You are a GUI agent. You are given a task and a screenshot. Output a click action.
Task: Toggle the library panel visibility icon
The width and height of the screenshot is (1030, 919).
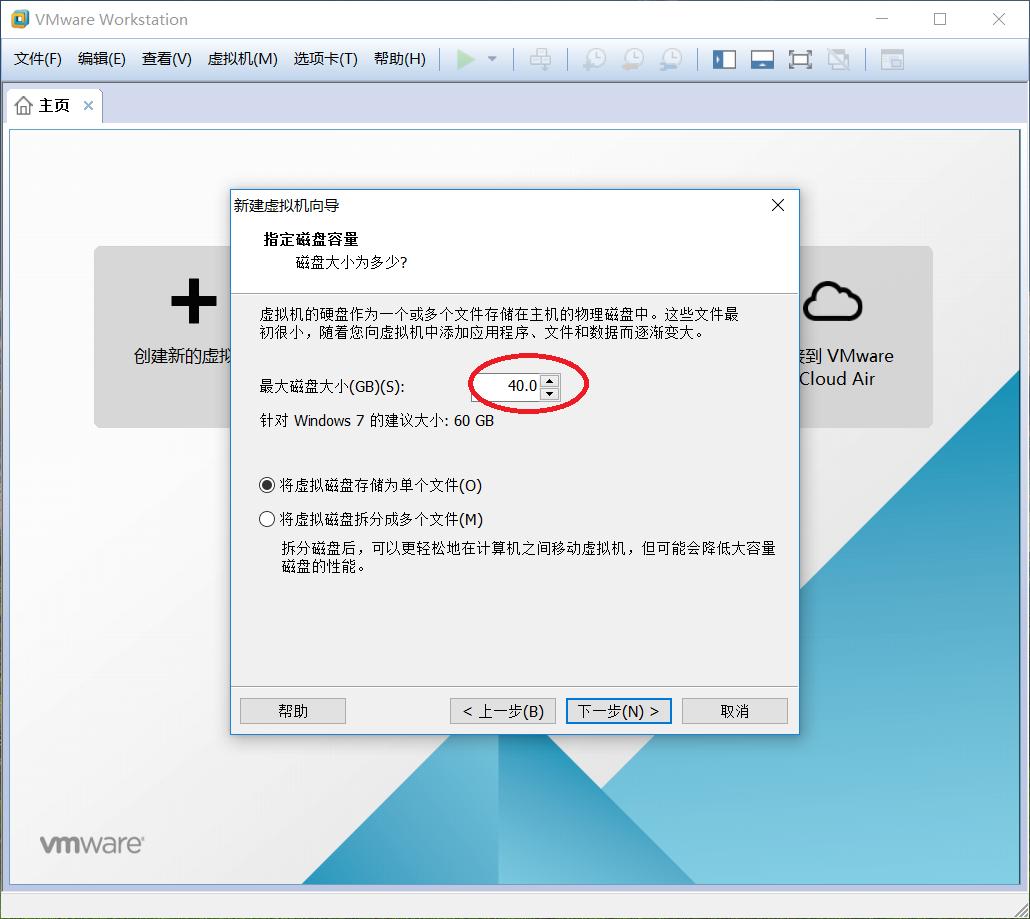pyautogui.click(x=723, y=59)
